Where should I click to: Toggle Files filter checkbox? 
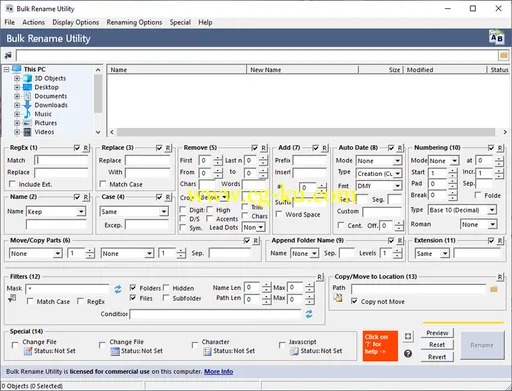pos(133,298)
